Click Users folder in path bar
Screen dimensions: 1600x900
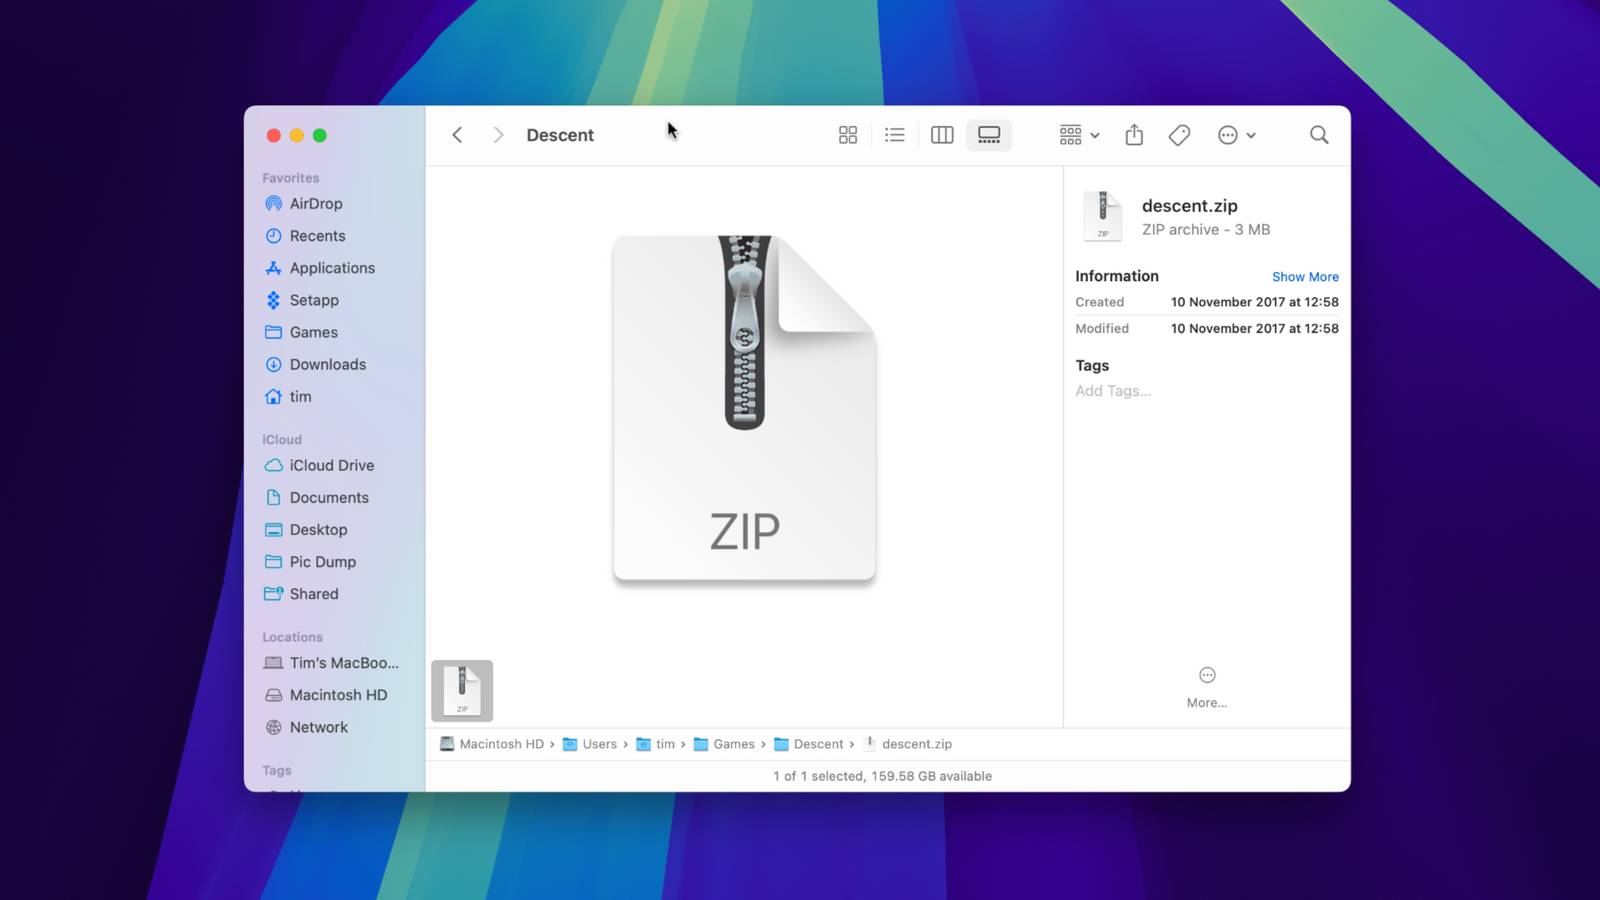click(x=599, y=744)
